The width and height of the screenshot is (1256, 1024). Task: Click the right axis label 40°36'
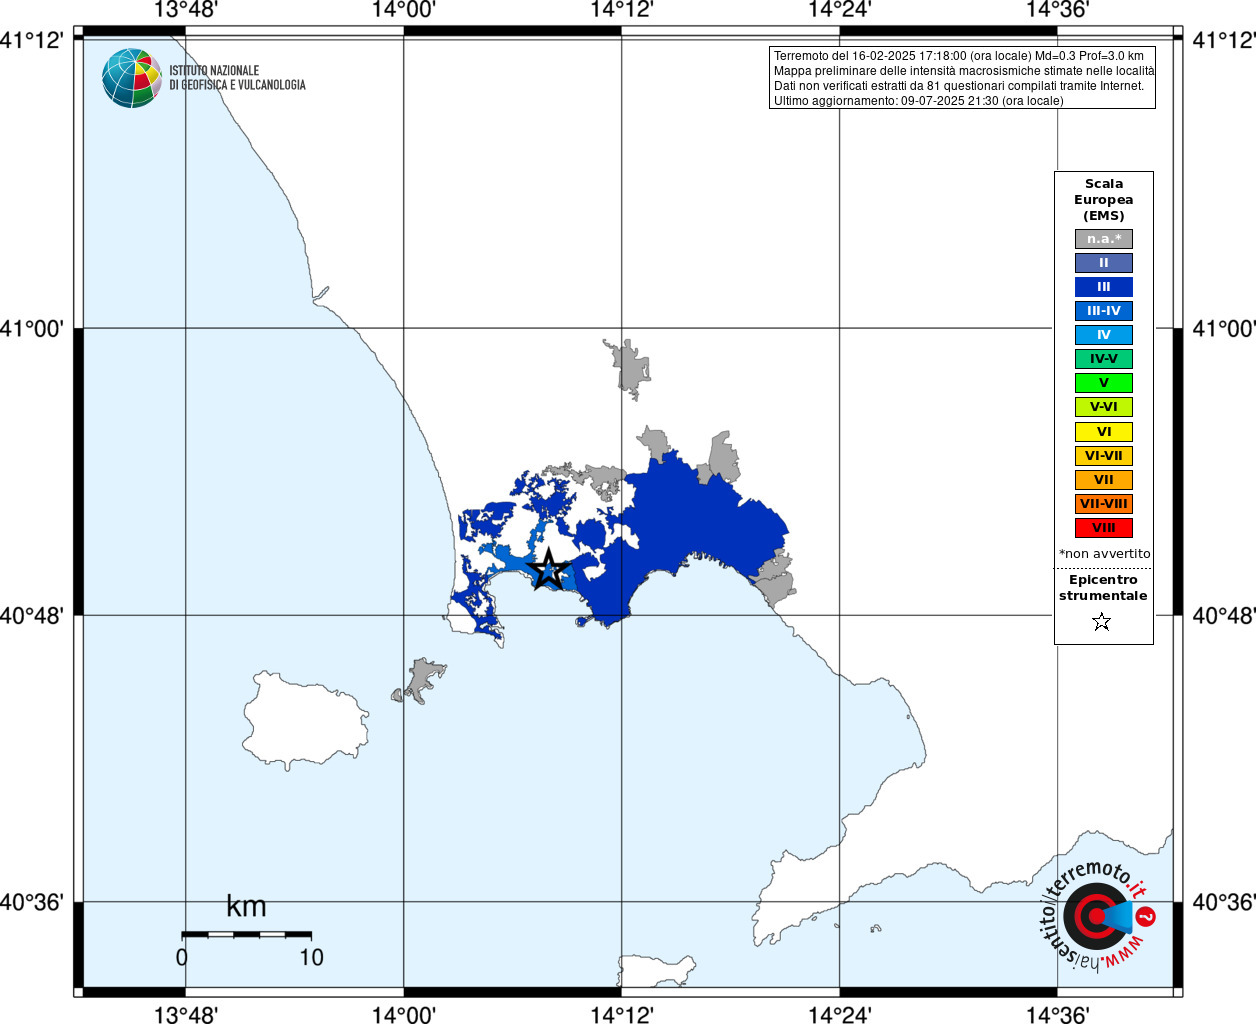click(1224, 902)
